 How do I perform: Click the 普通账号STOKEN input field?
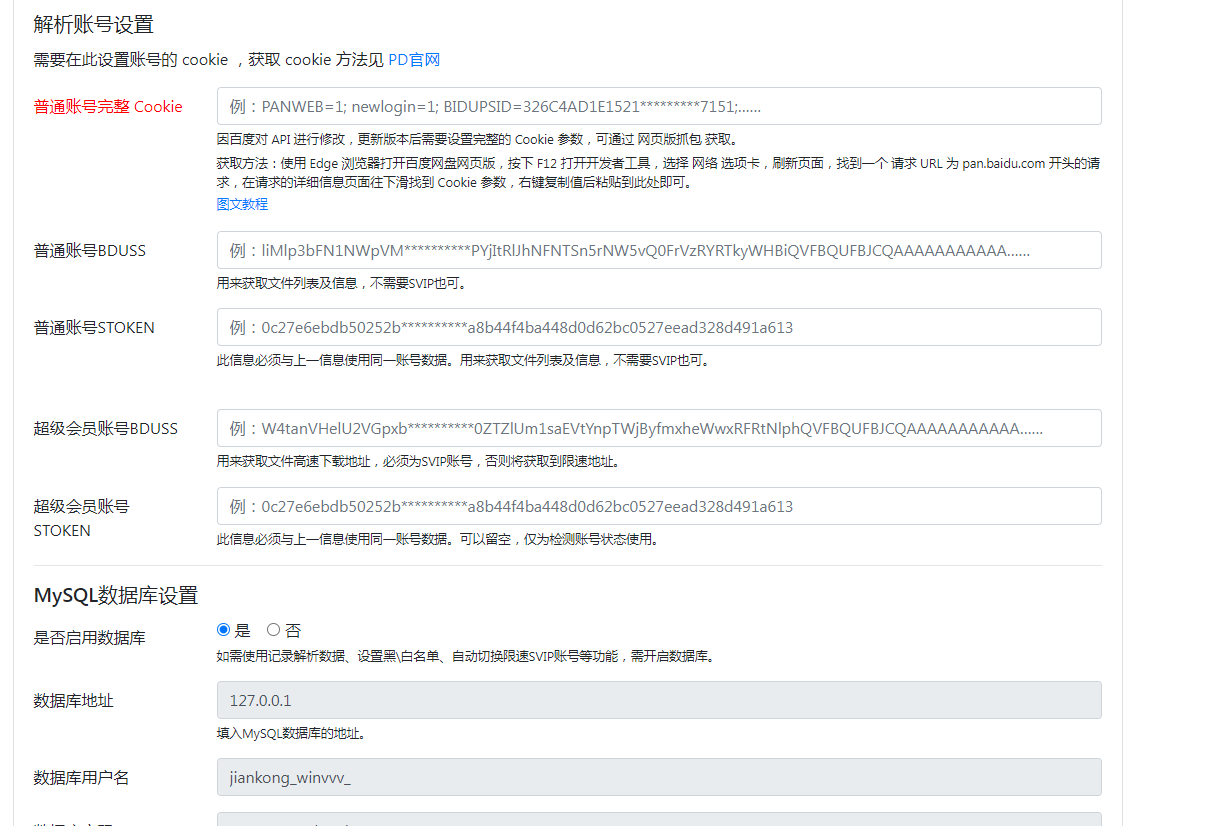pyautogui.click(x=659, y=327)
